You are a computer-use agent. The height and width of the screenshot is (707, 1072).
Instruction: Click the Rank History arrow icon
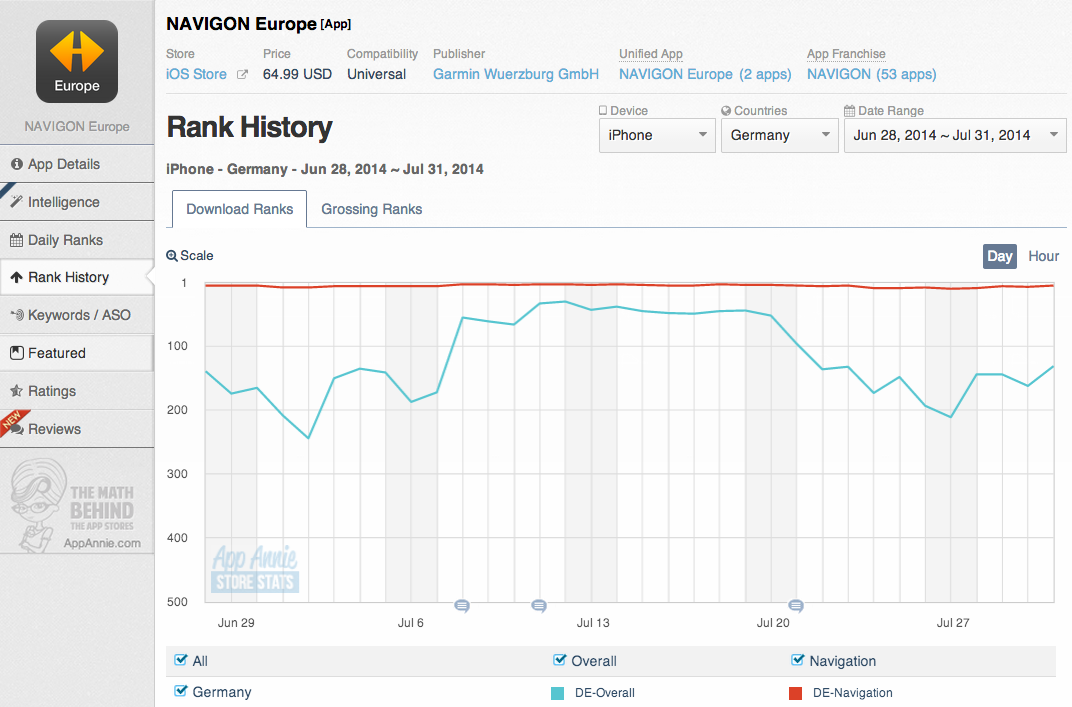16,278
